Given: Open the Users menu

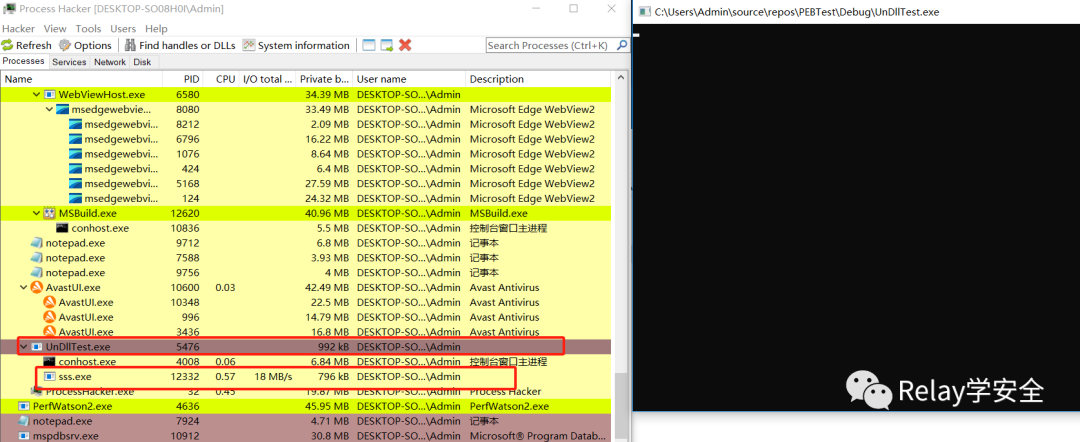Looking at the screenshot, I should coord(123,29).
